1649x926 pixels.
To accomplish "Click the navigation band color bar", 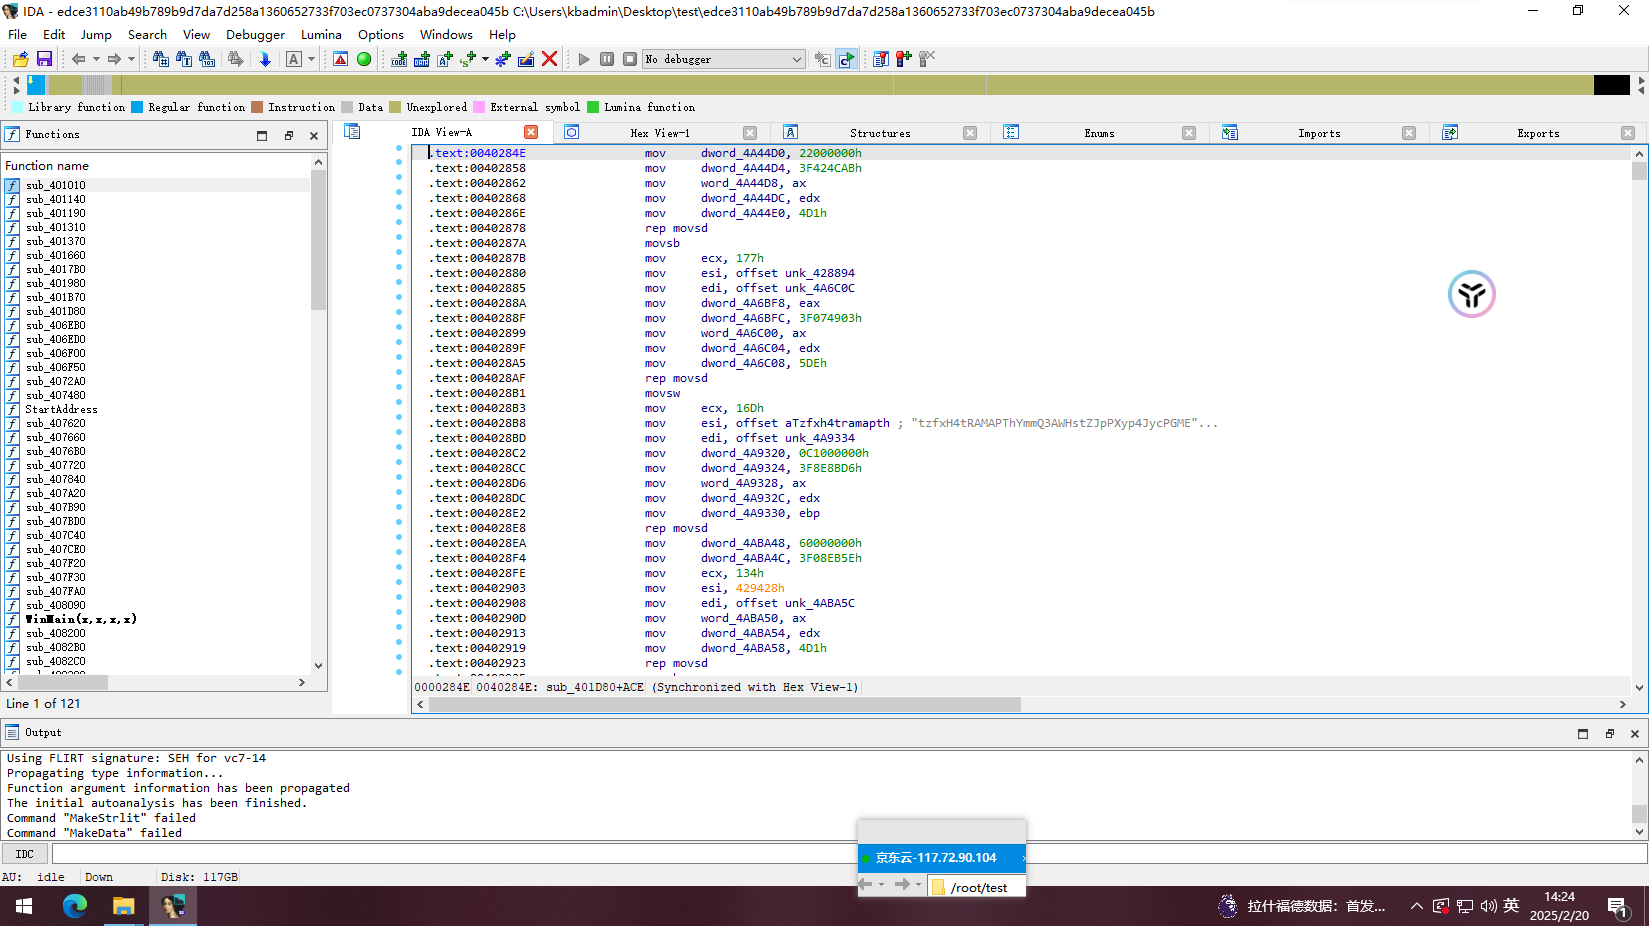I will coord(820,85).
